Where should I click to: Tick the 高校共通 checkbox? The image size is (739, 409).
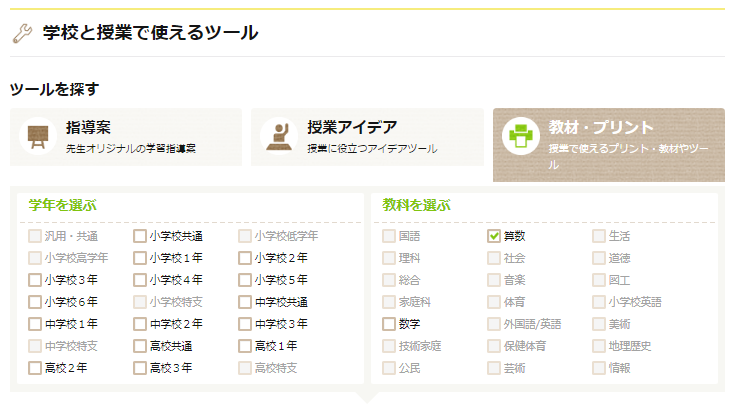coord(140,346)
